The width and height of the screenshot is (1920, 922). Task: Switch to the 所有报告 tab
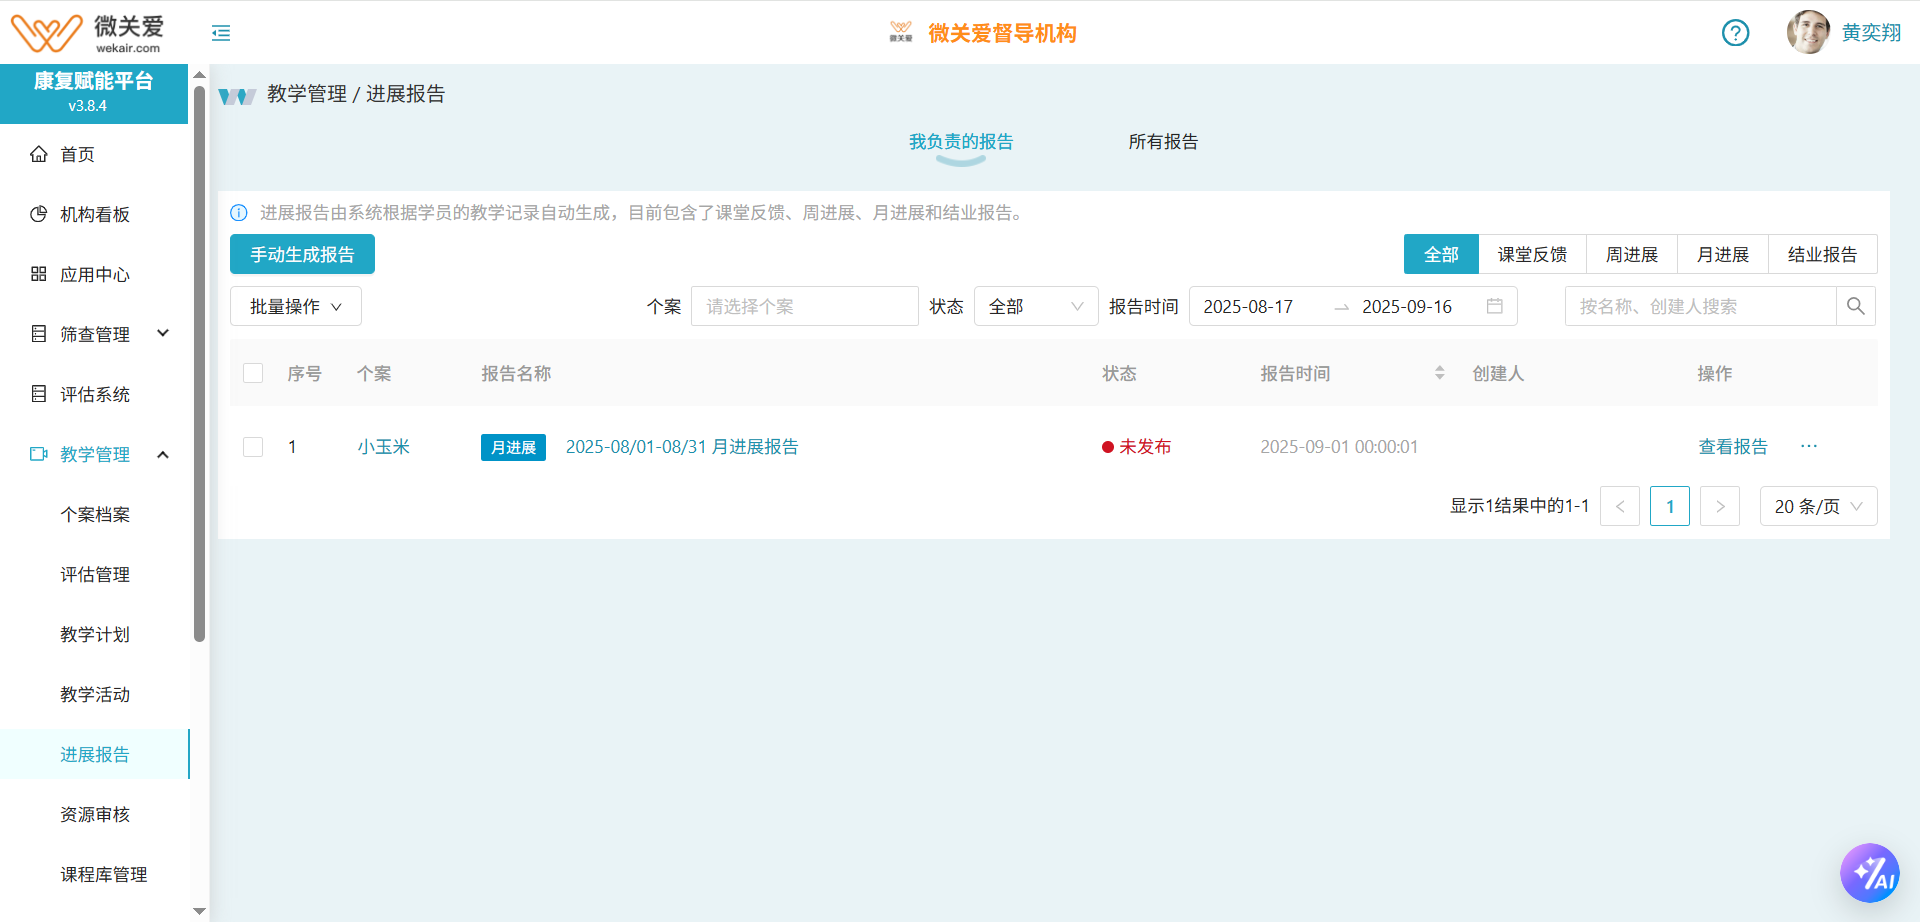(1162, 142)
